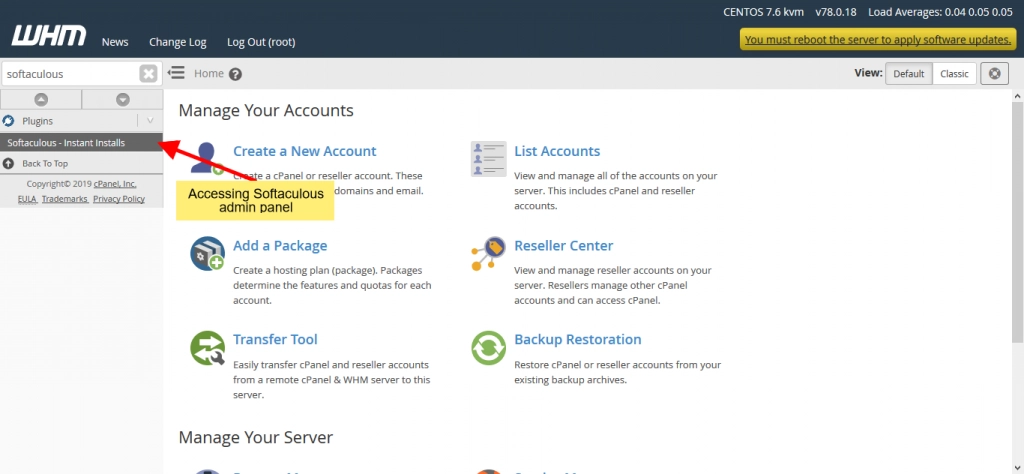Click the vertical page scrollbar

[1018, 221]
